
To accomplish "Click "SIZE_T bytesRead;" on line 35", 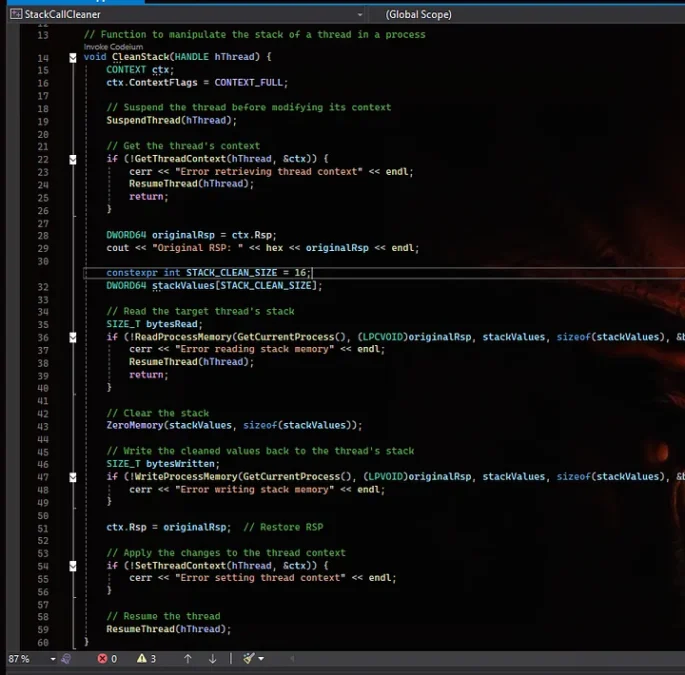I will (x=154, y=324).
